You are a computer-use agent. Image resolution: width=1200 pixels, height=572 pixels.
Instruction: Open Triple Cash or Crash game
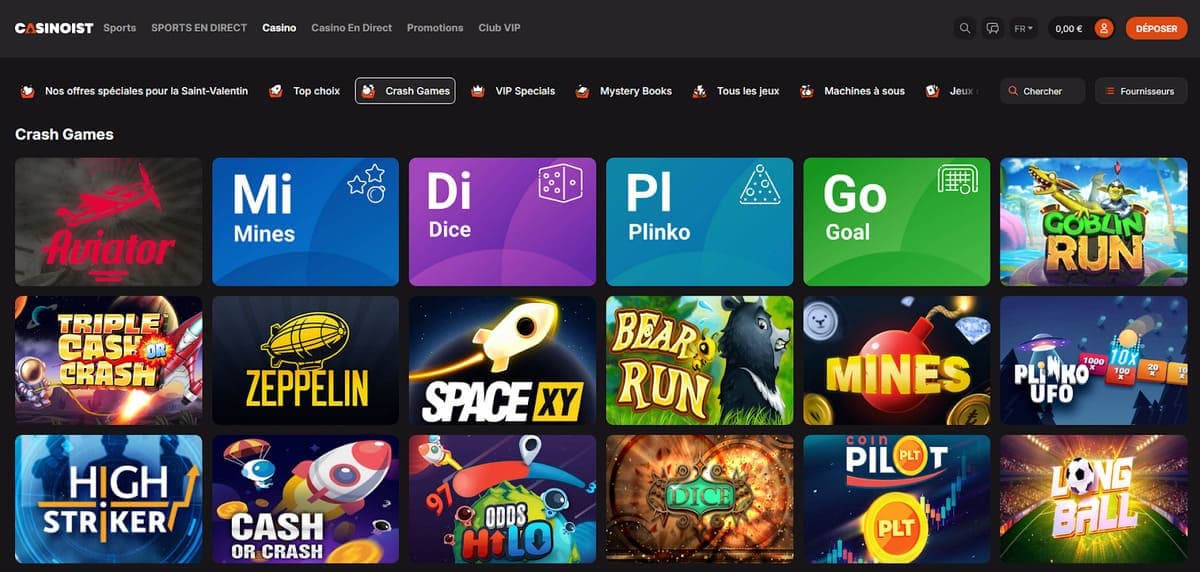pyautogui.click(x=108, y=360)
